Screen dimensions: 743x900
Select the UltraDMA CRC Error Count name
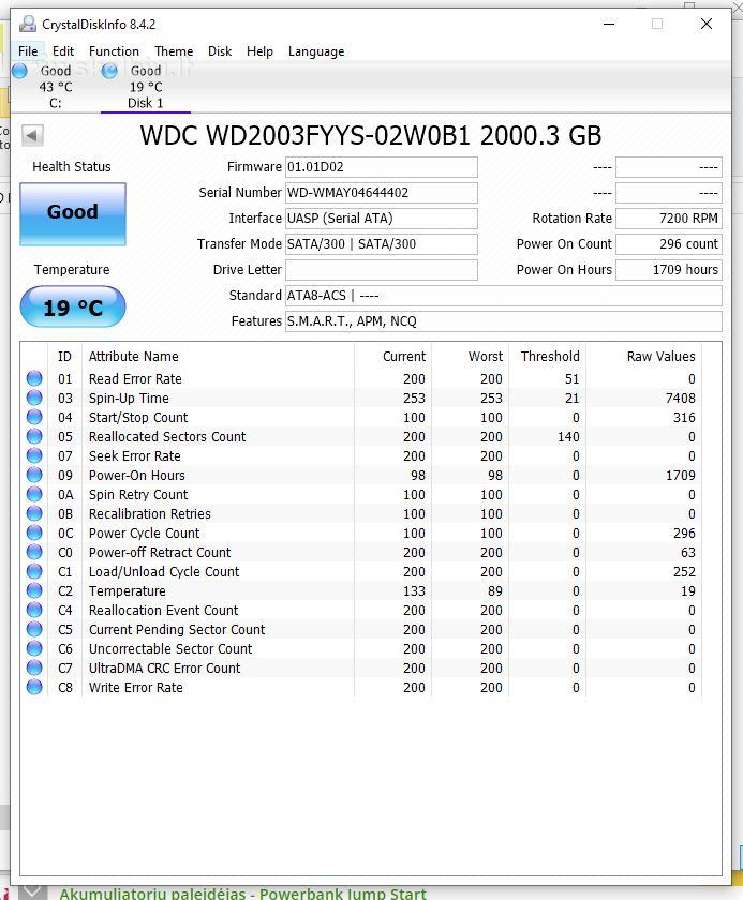(164, 668)
